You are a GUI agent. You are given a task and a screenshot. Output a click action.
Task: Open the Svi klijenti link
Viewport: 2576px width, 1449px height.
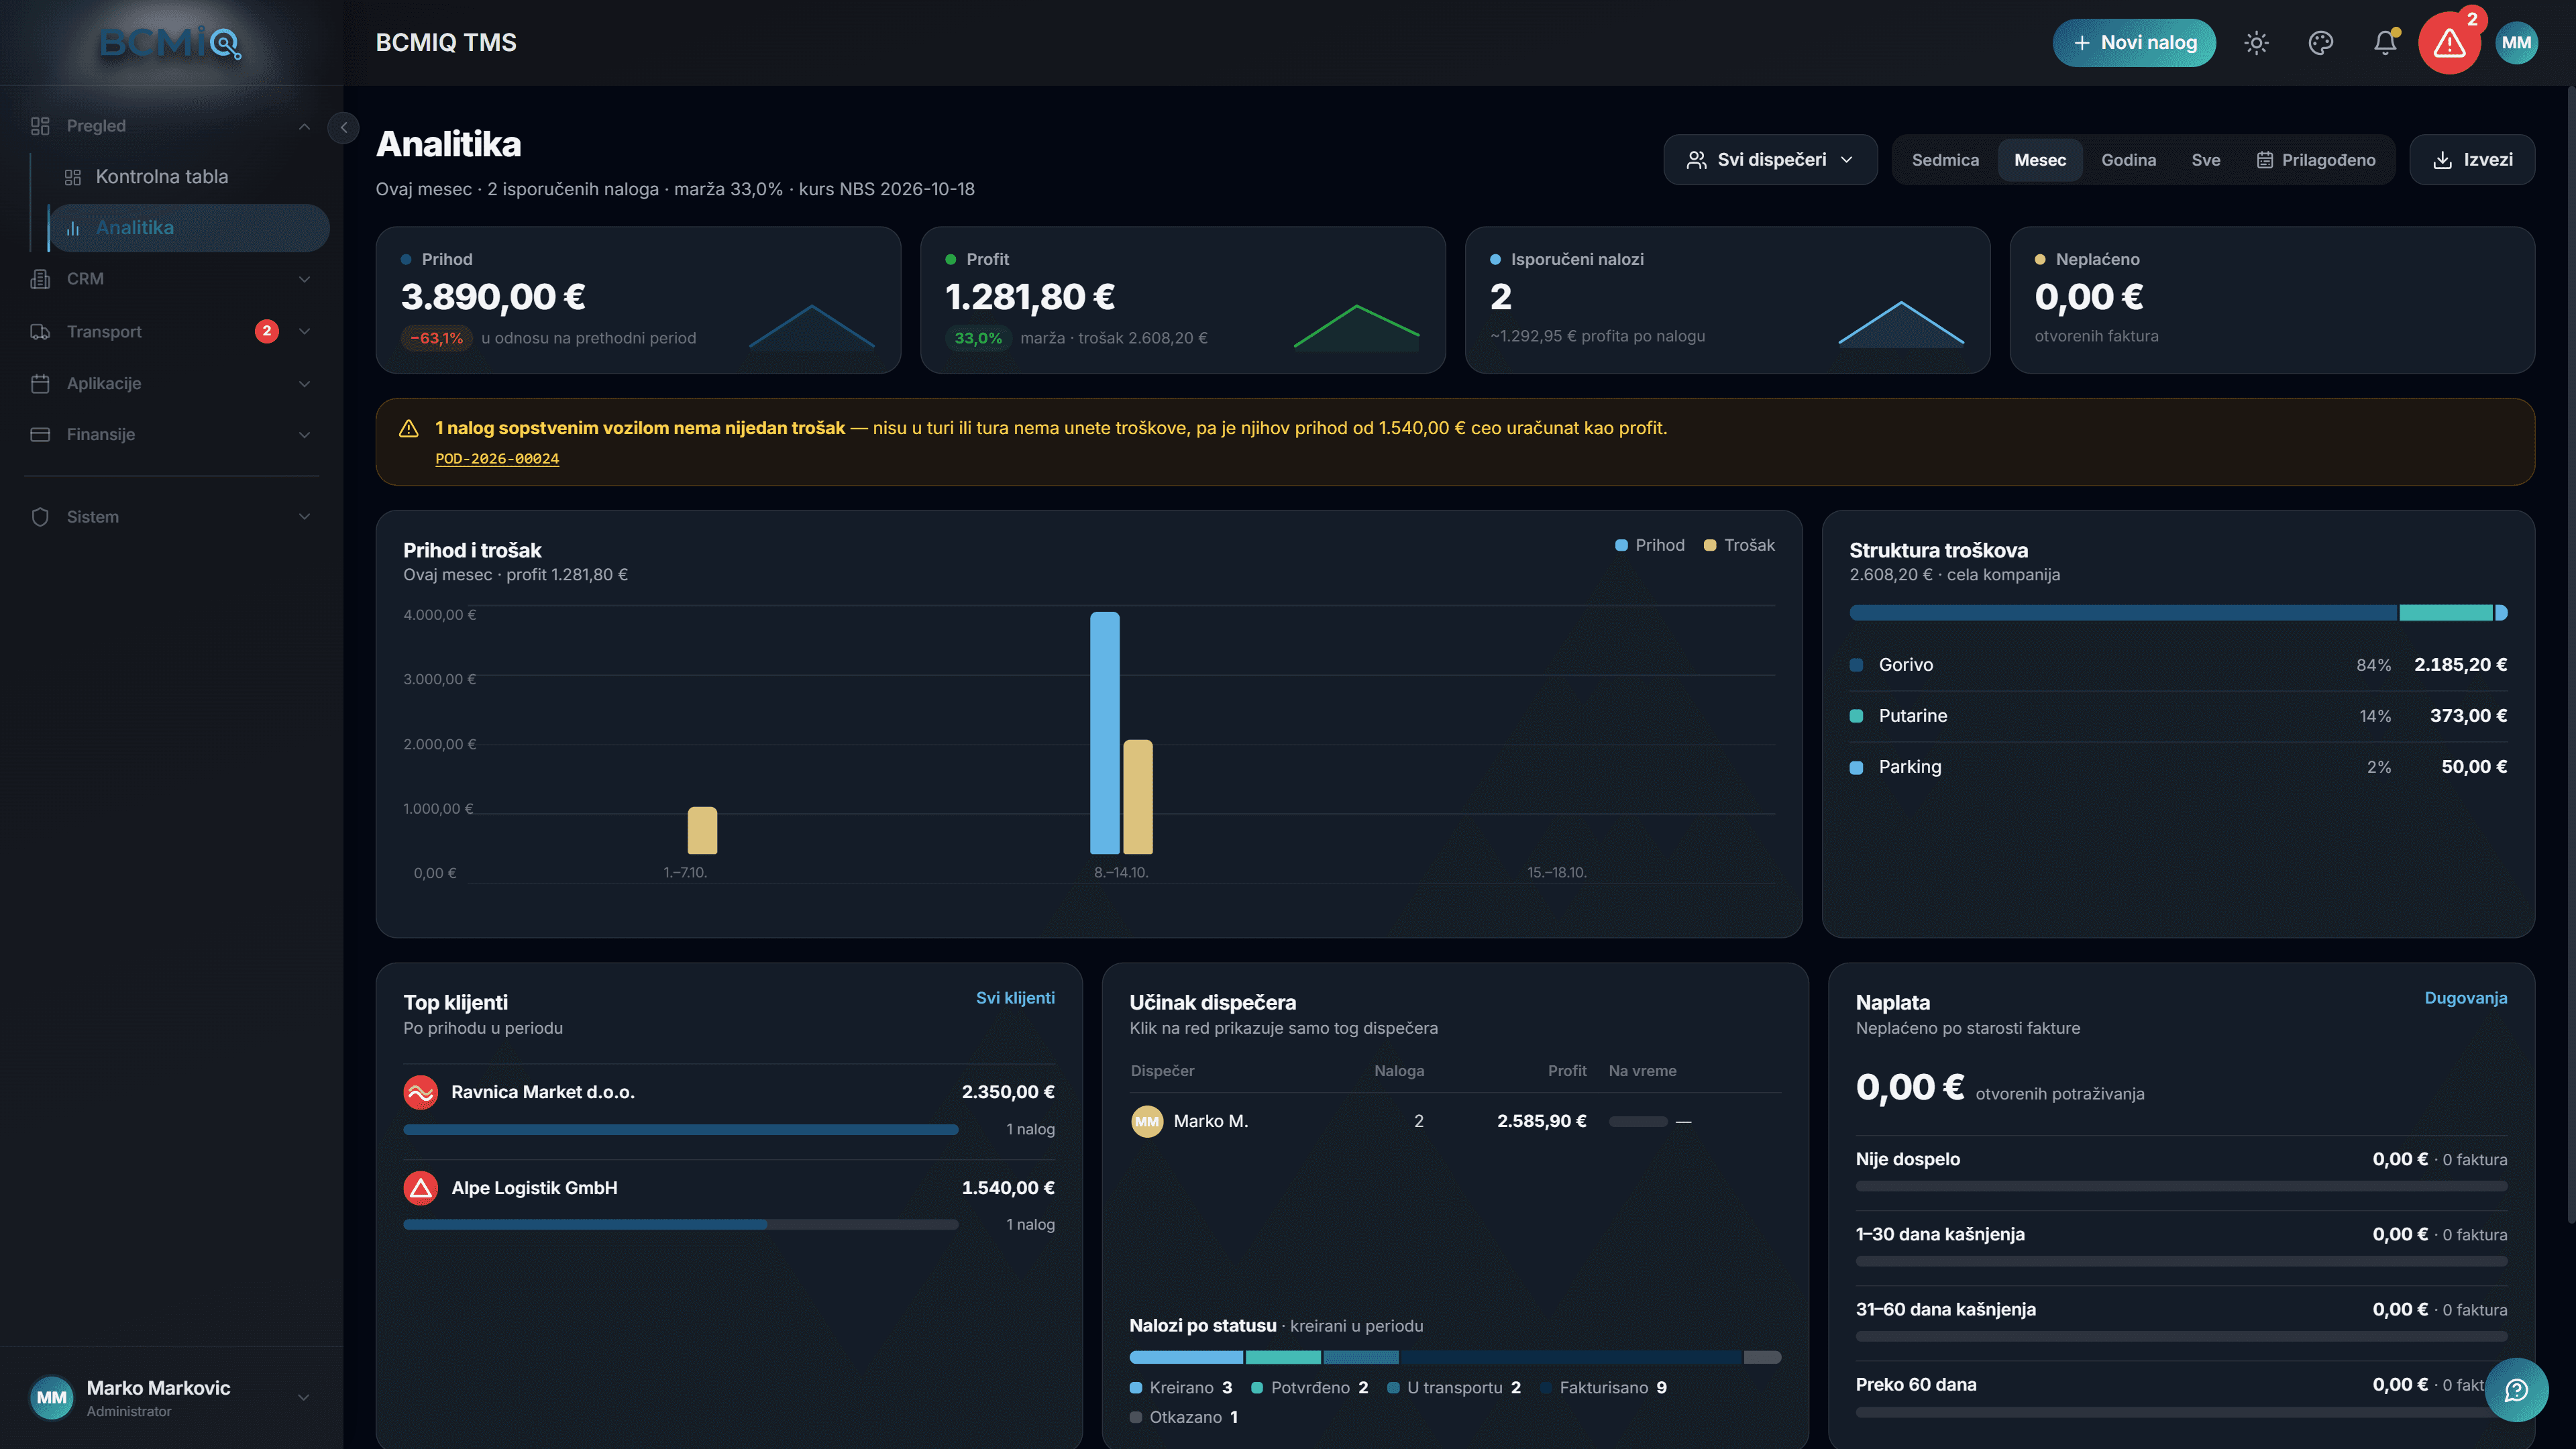pyautogui.click(x=1015, y=998)
